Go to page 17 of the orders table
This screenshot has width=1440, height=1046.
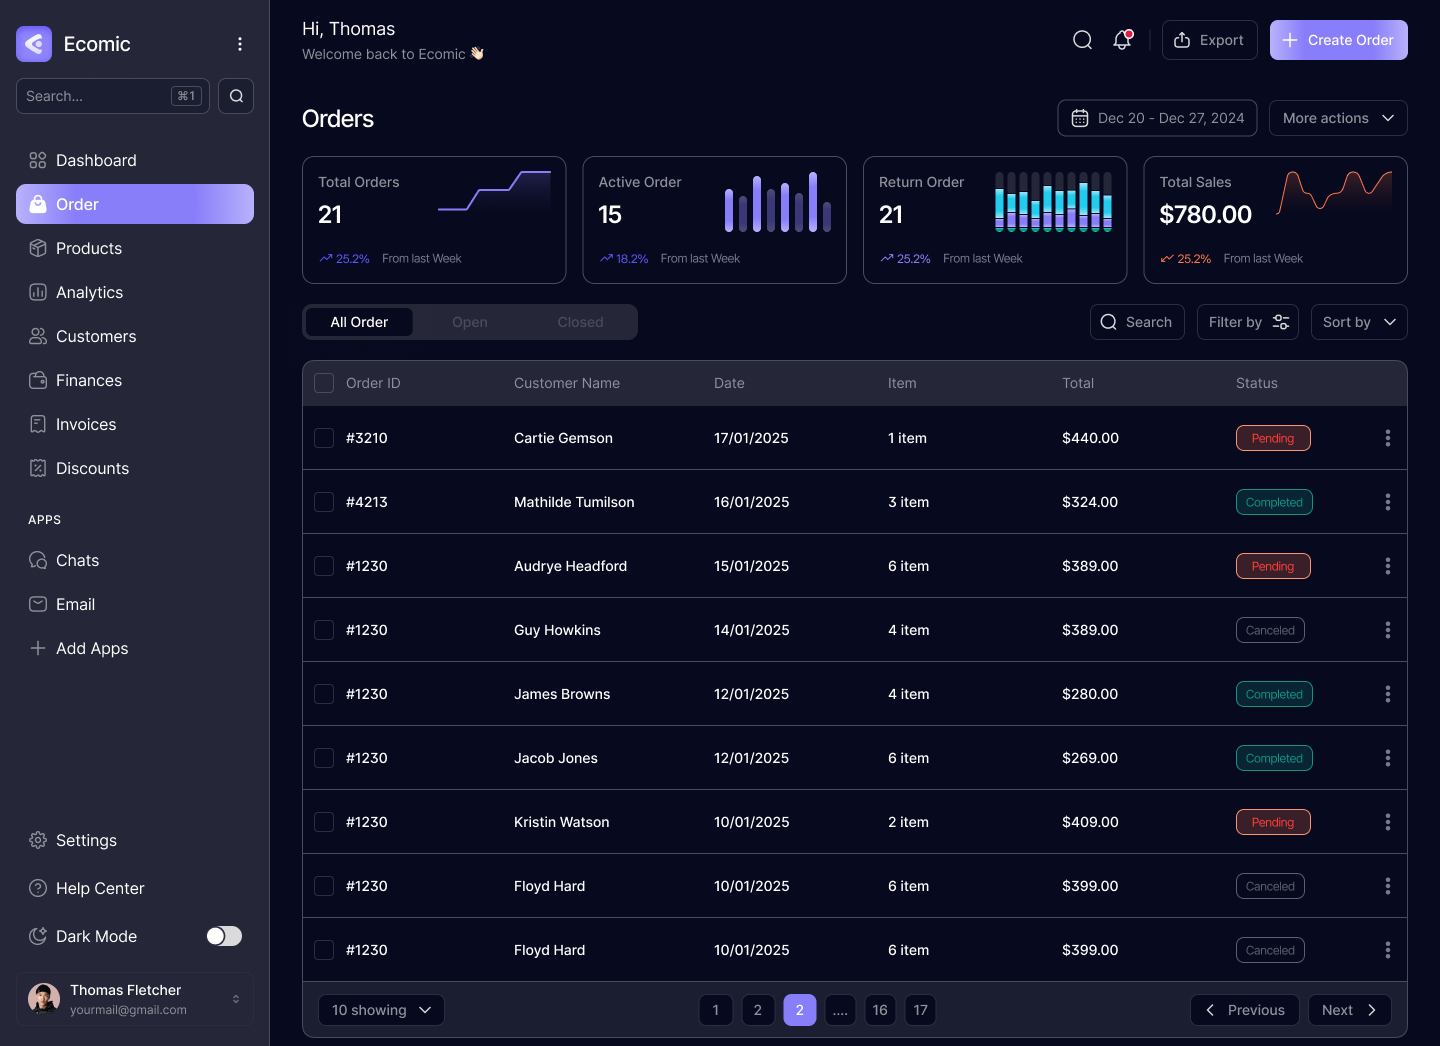pos(920,1010)
